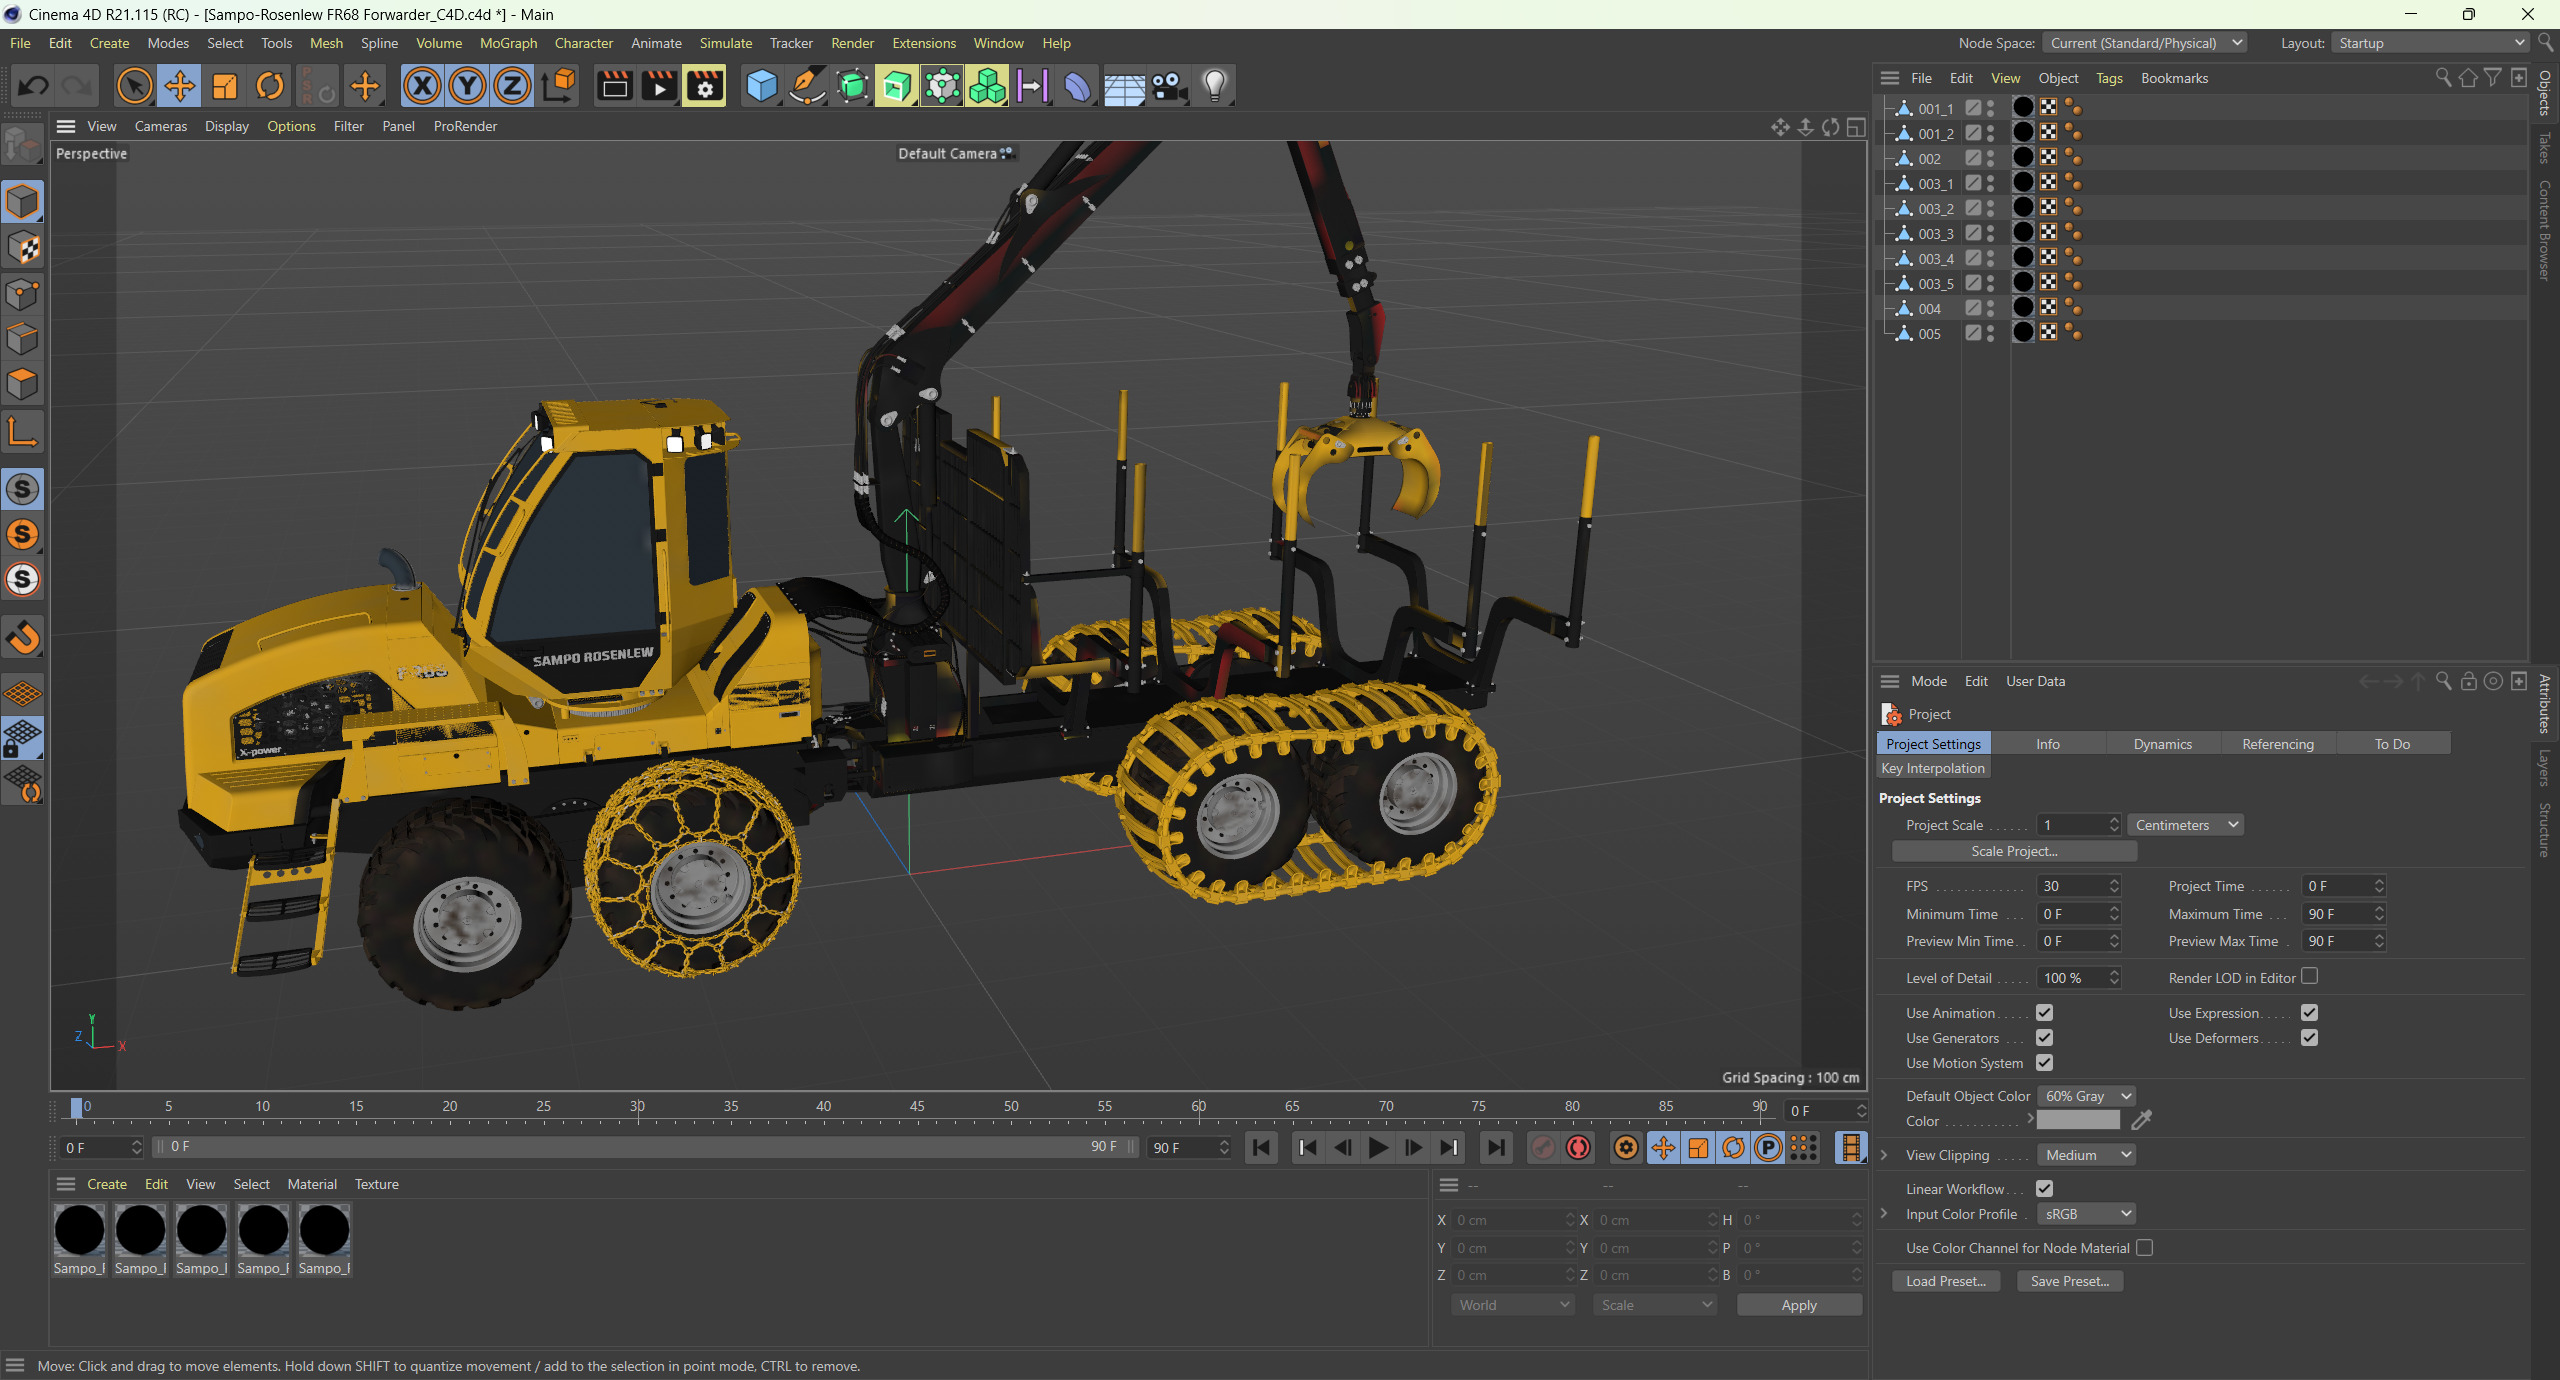
Task: Enable Axis mode L-shaped icon
Action: click(23, 432)
